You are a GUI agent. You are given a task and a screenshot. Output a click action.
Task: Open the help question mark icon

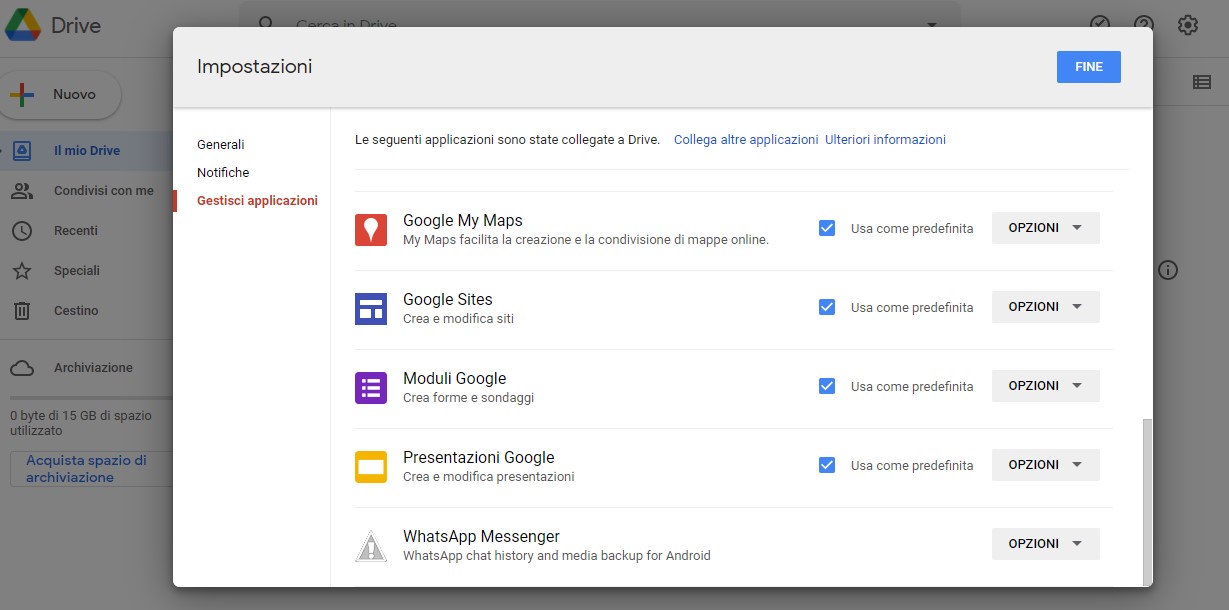1144,25
